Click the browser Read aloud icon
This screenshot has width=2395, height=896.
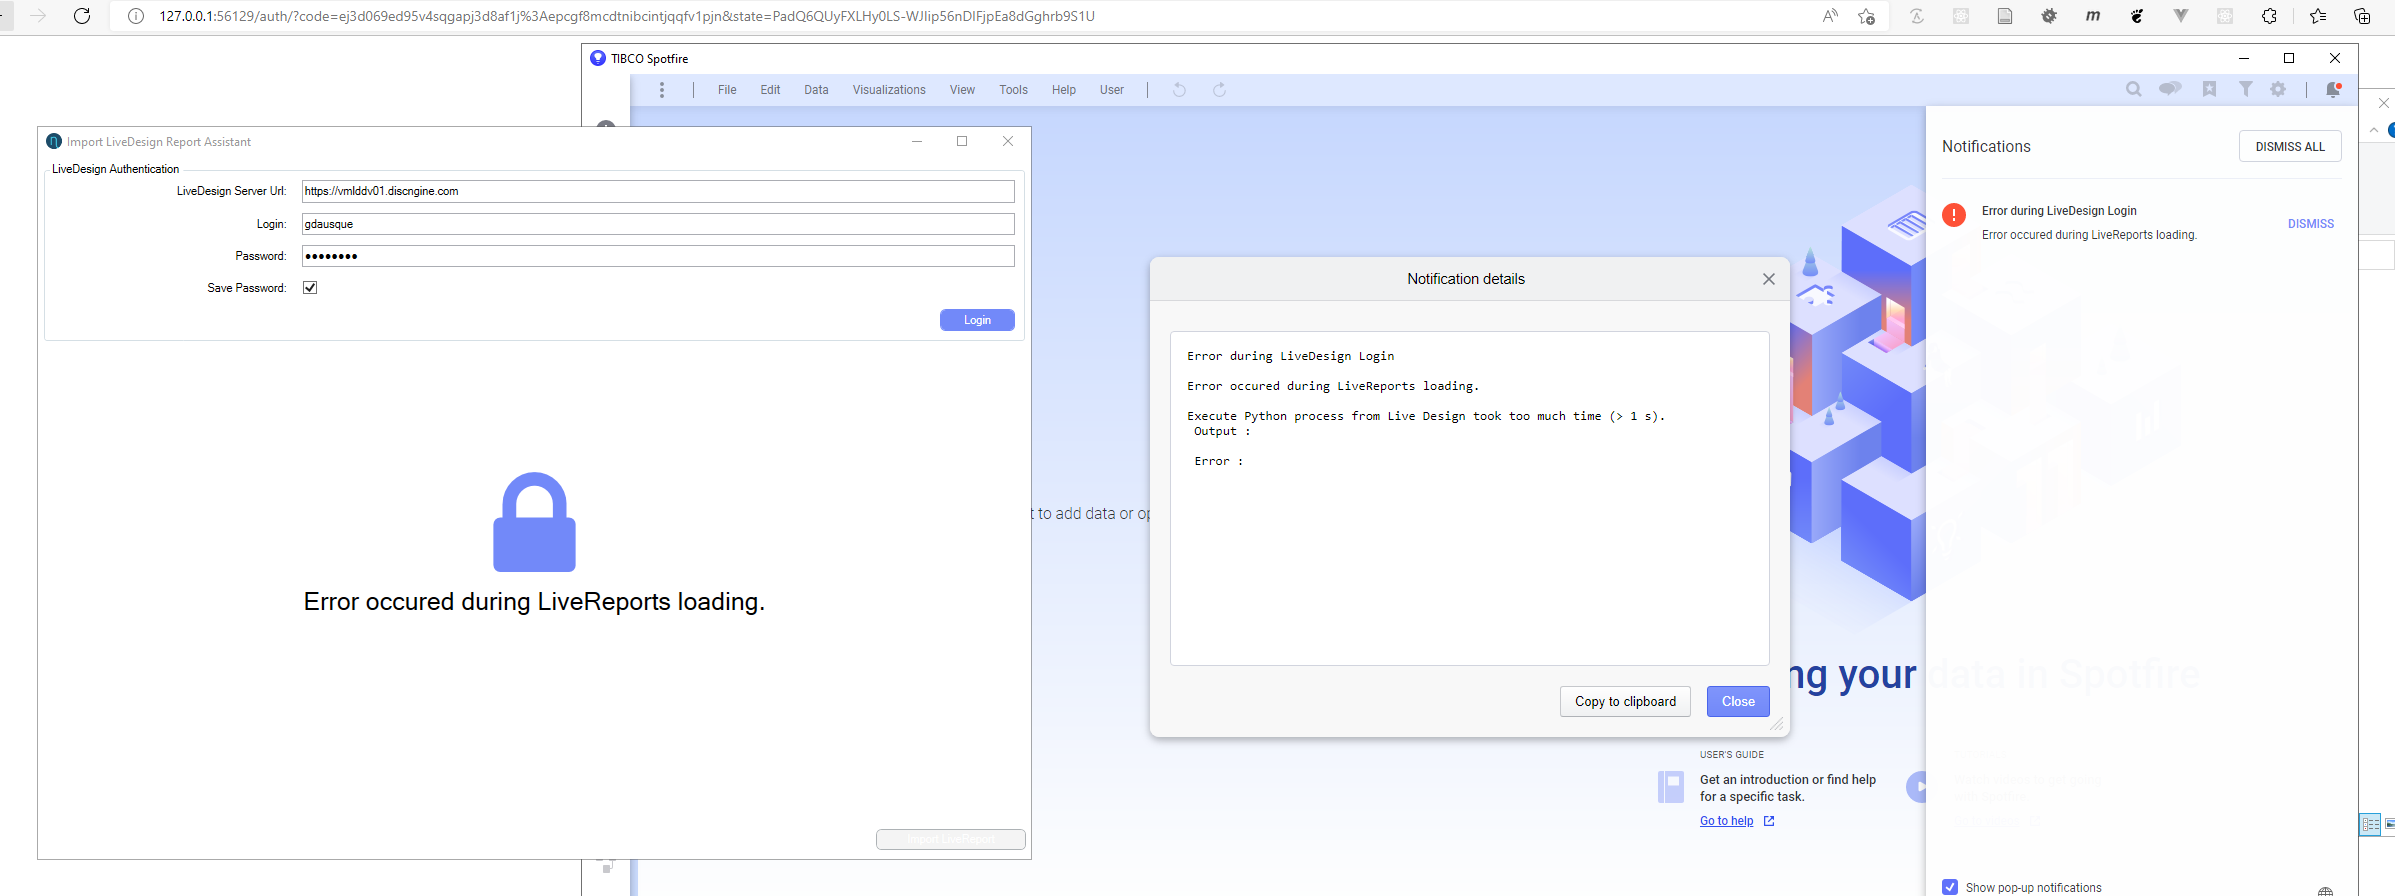point(1829,16)
